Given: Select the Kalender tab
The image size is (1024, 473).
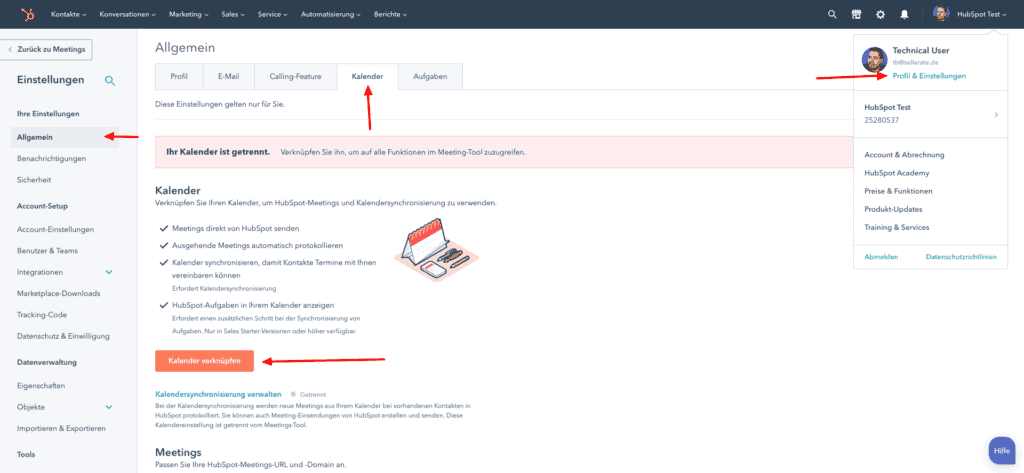Looking at the screenshot, I should tap(367, 76).
